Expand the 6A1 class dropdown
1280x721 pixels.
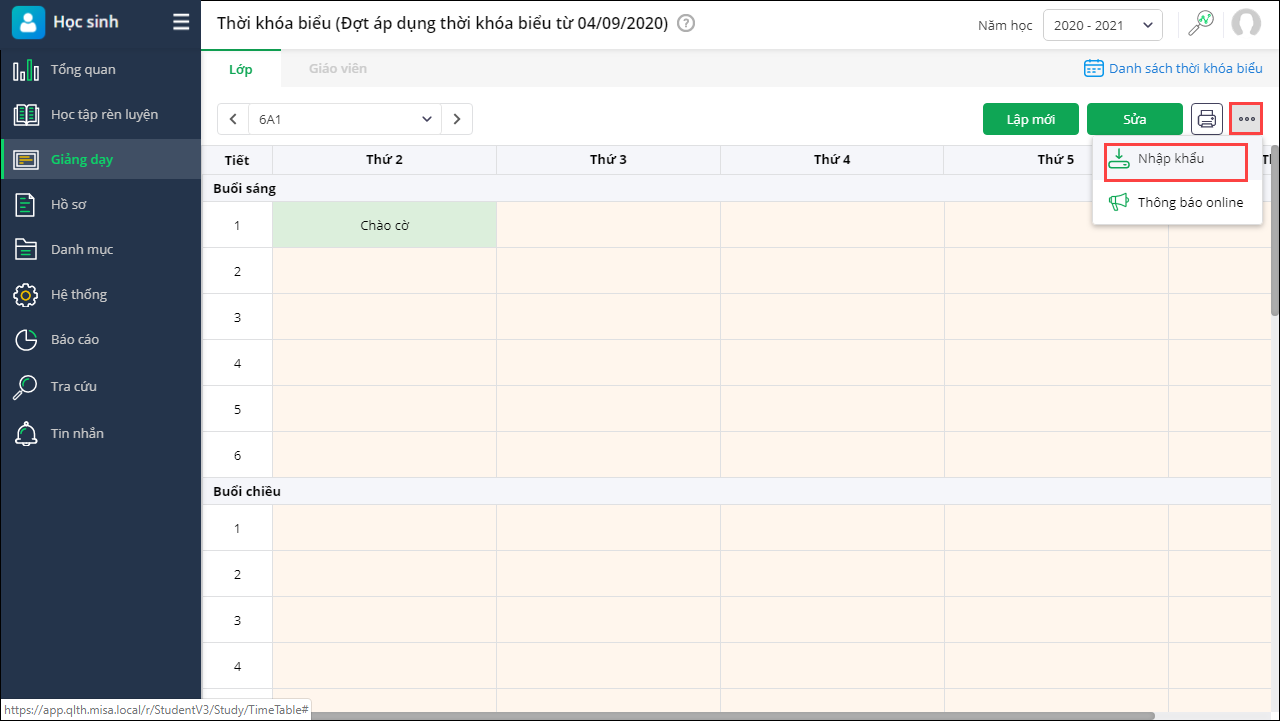[345, 119]
